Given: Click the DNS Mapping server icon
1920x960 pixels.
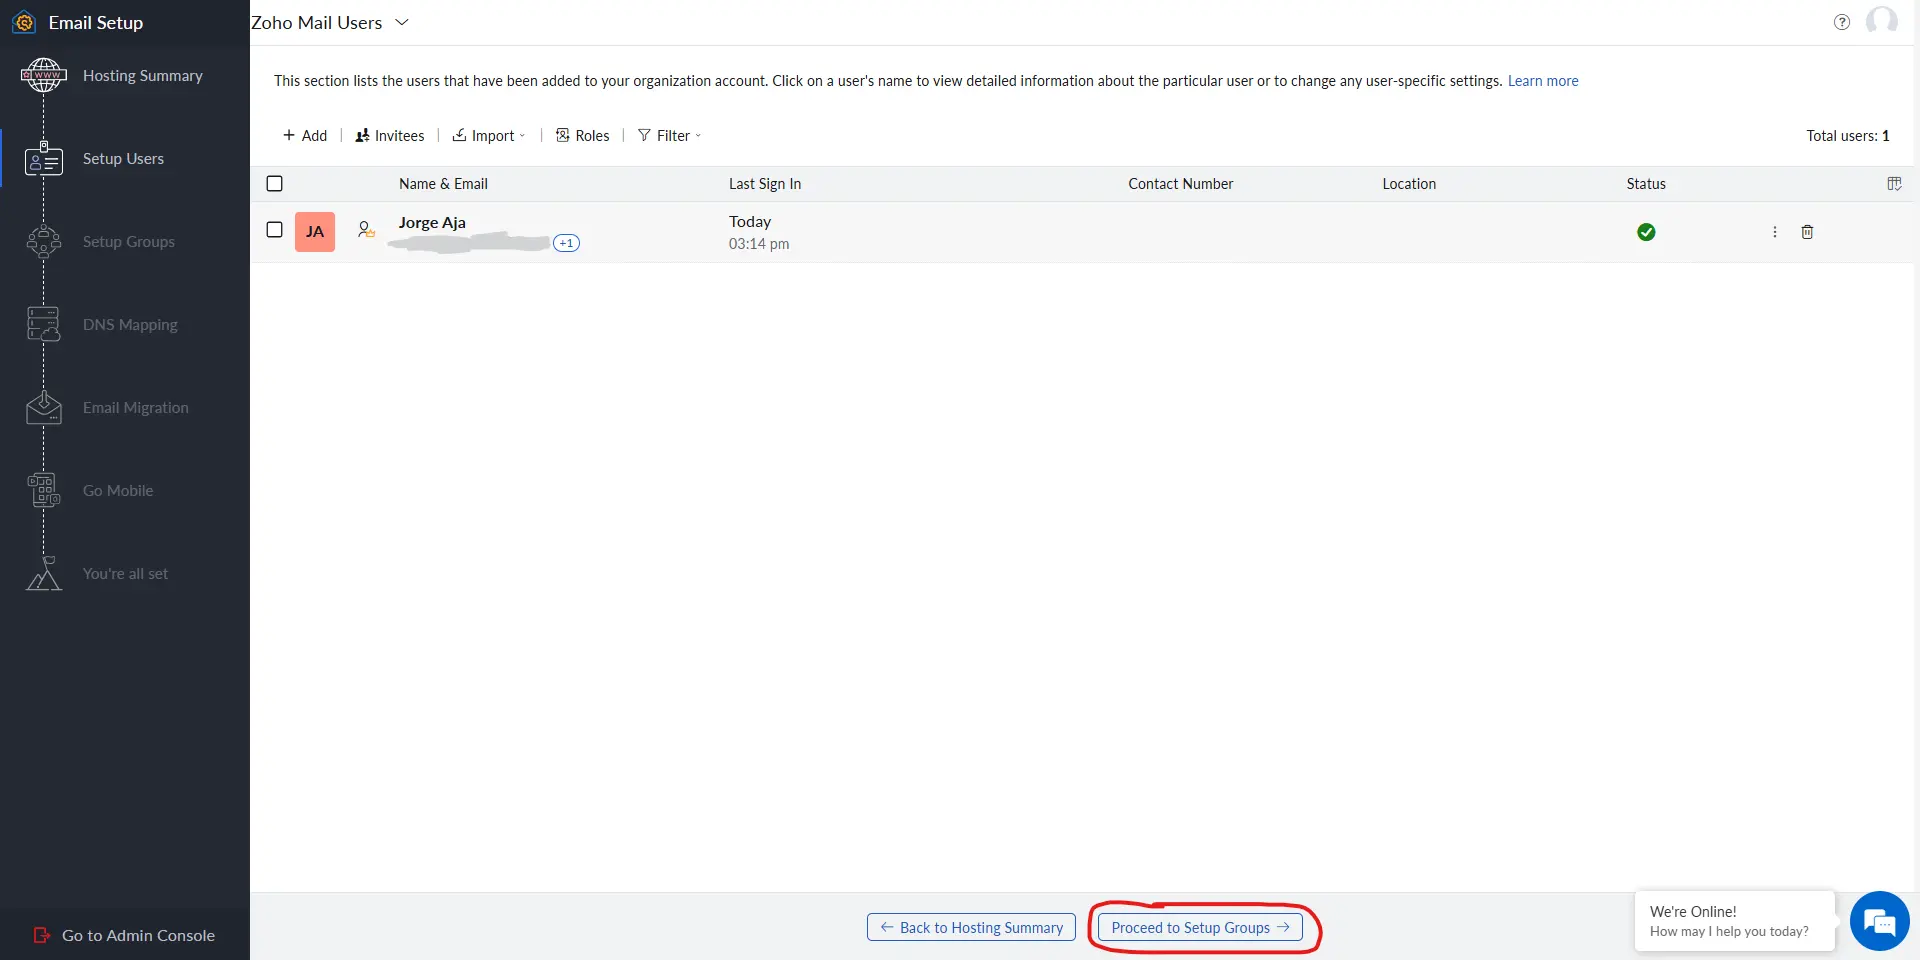Looking at the screenshot, I should click(x=44, y=325).
